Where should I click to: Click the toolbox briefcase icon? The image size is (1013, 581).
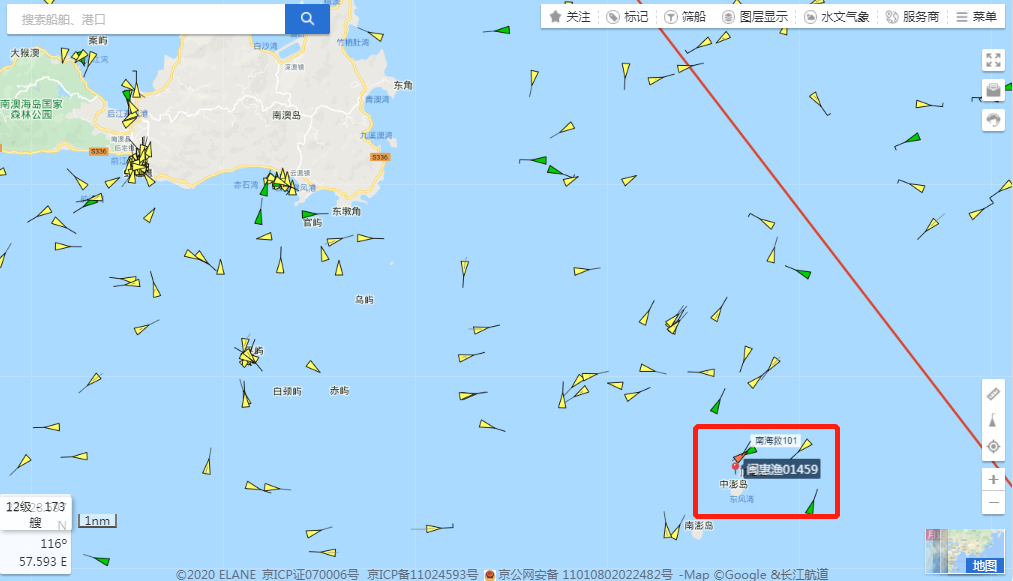[993, 90]
